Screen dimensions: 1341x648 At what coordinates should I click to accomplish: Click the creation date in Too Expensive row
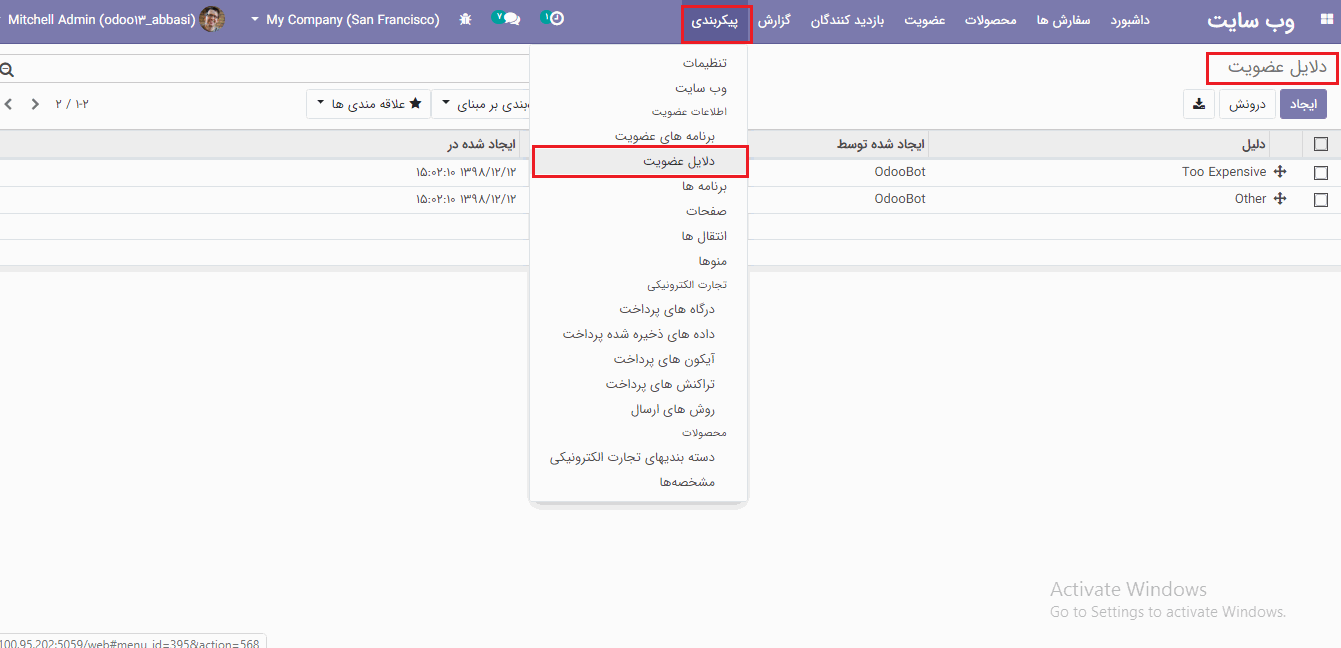tap(466, 172)
